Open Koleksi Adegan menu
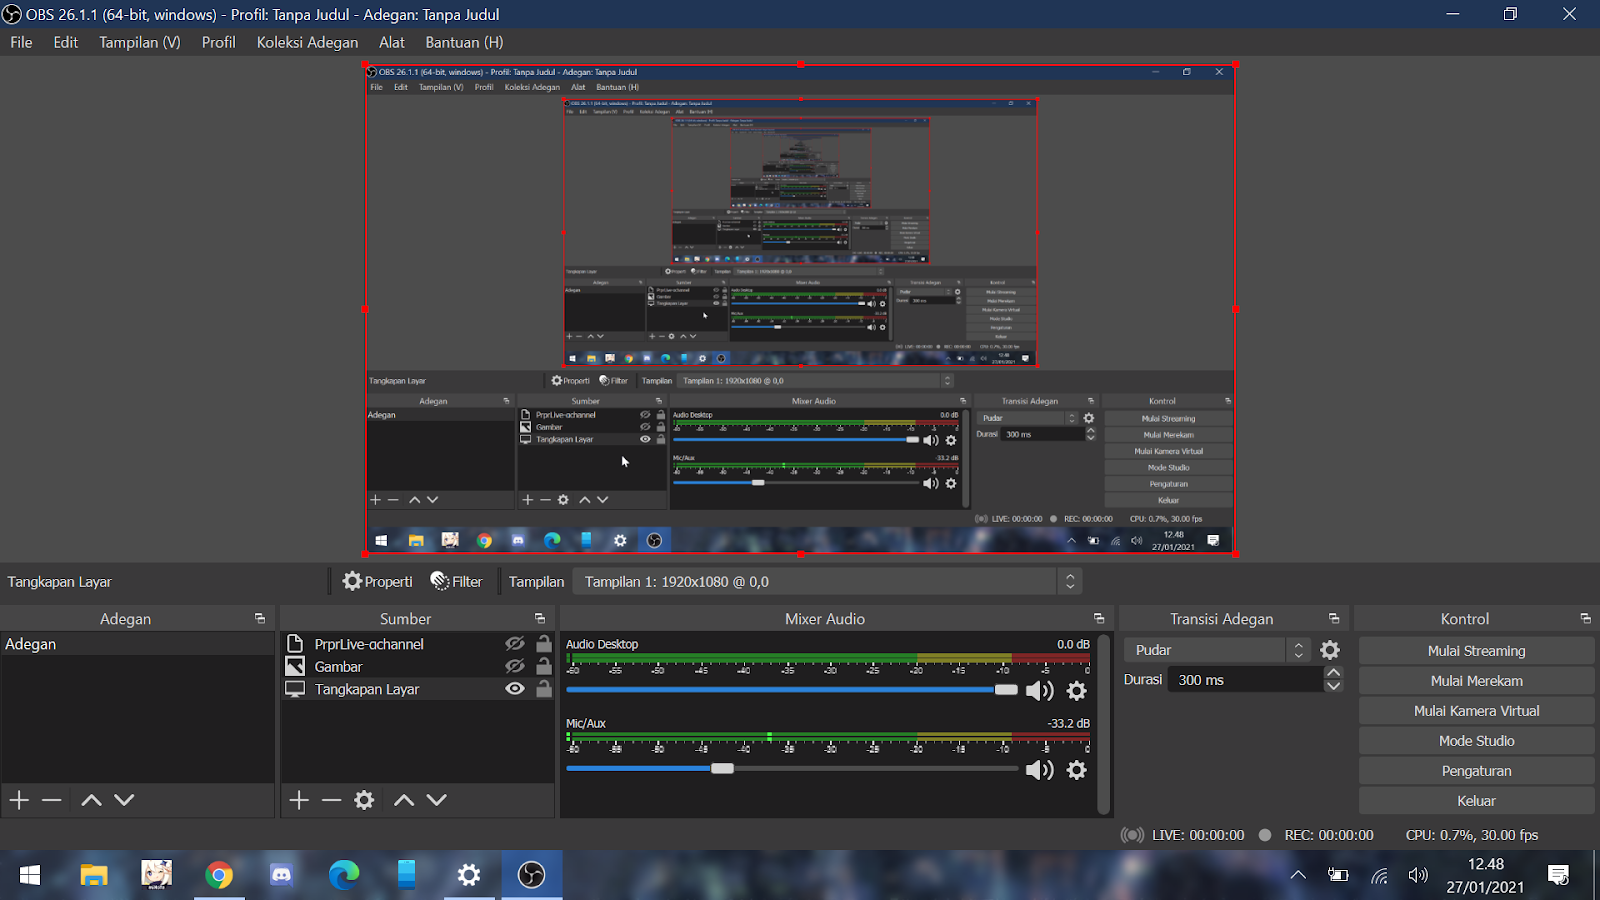 (307, 42)
